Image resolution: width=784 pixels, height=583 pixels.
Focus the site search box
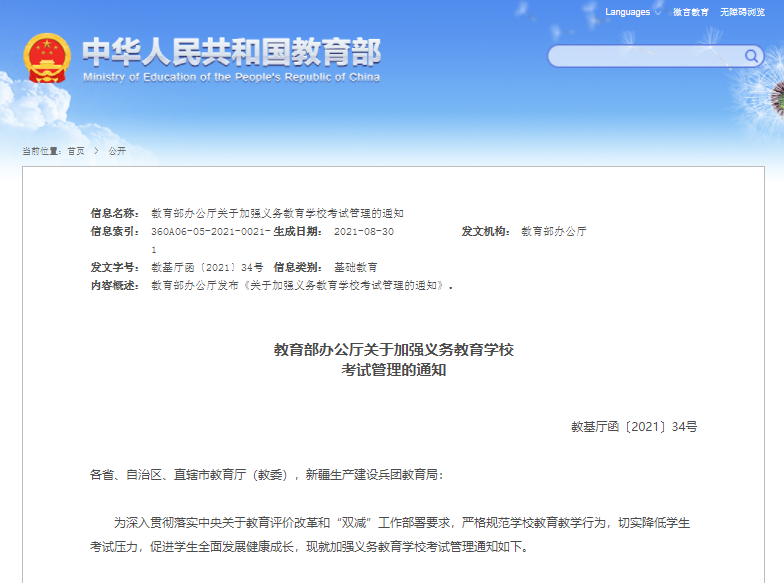(645, 56)
